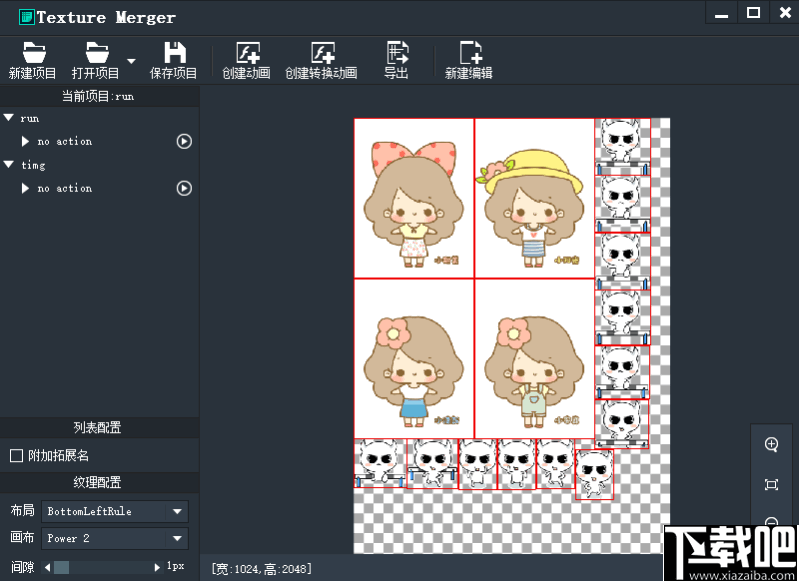
Task: Expand the no action item under run
Action: [25, 141]
